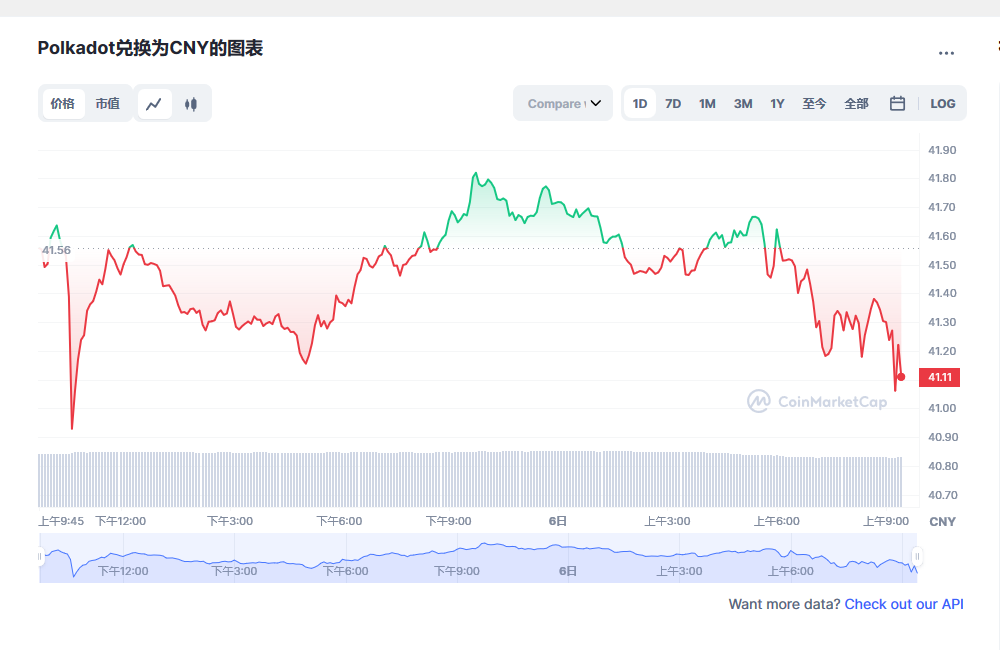Toggle the LOG scale
This screenshot has width=1000, height=650.
coord(942,103)
